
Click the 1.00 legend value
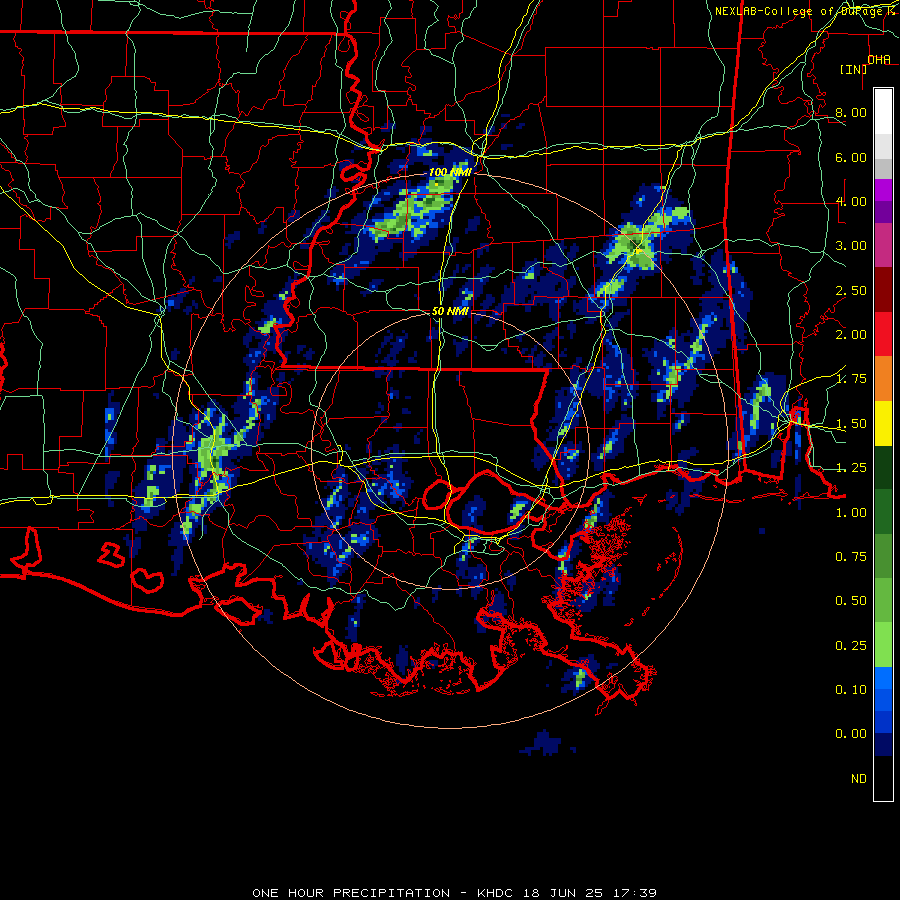(x=851, y=513)
